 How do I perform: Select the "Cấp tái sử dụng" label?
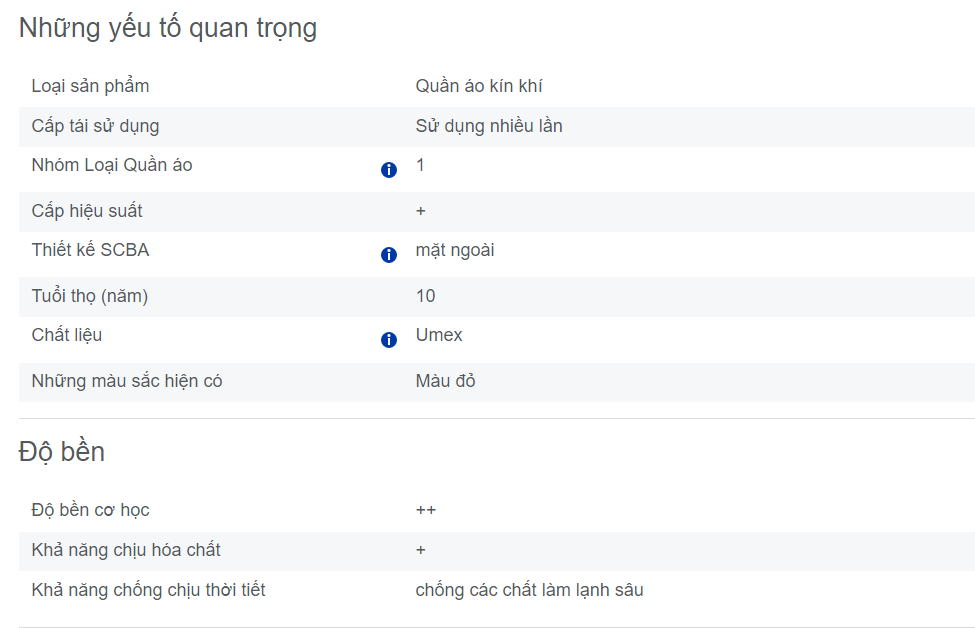point(95,126)
